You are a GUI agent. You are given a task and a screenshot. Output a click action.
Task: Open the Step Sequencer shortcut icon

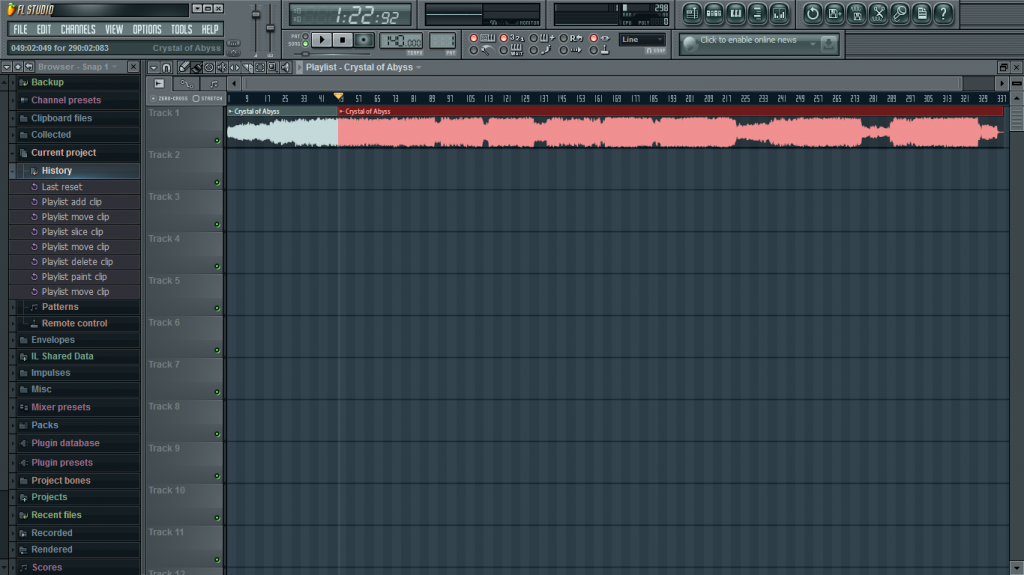tap(714, 13)
